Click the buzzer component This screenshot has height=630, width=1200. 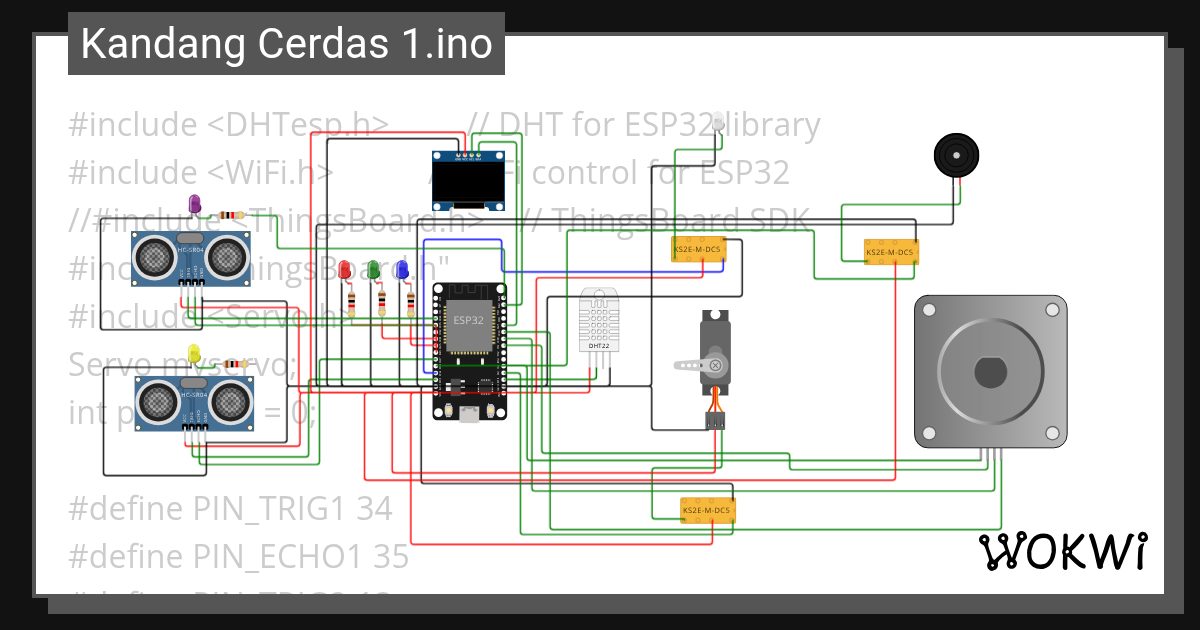(x=956, y=156)
